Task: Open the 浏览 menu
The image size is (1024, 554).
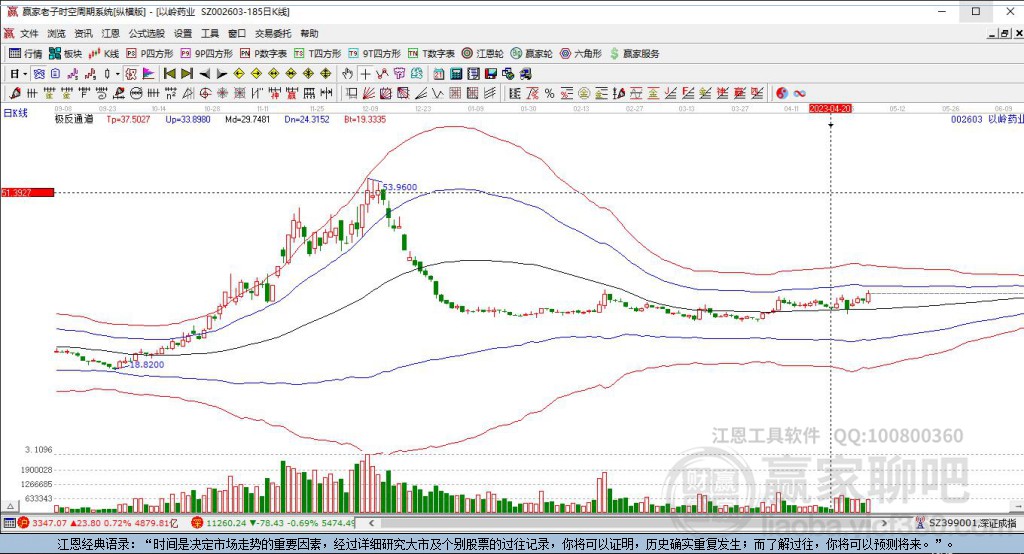Action: tap(56, 33)
